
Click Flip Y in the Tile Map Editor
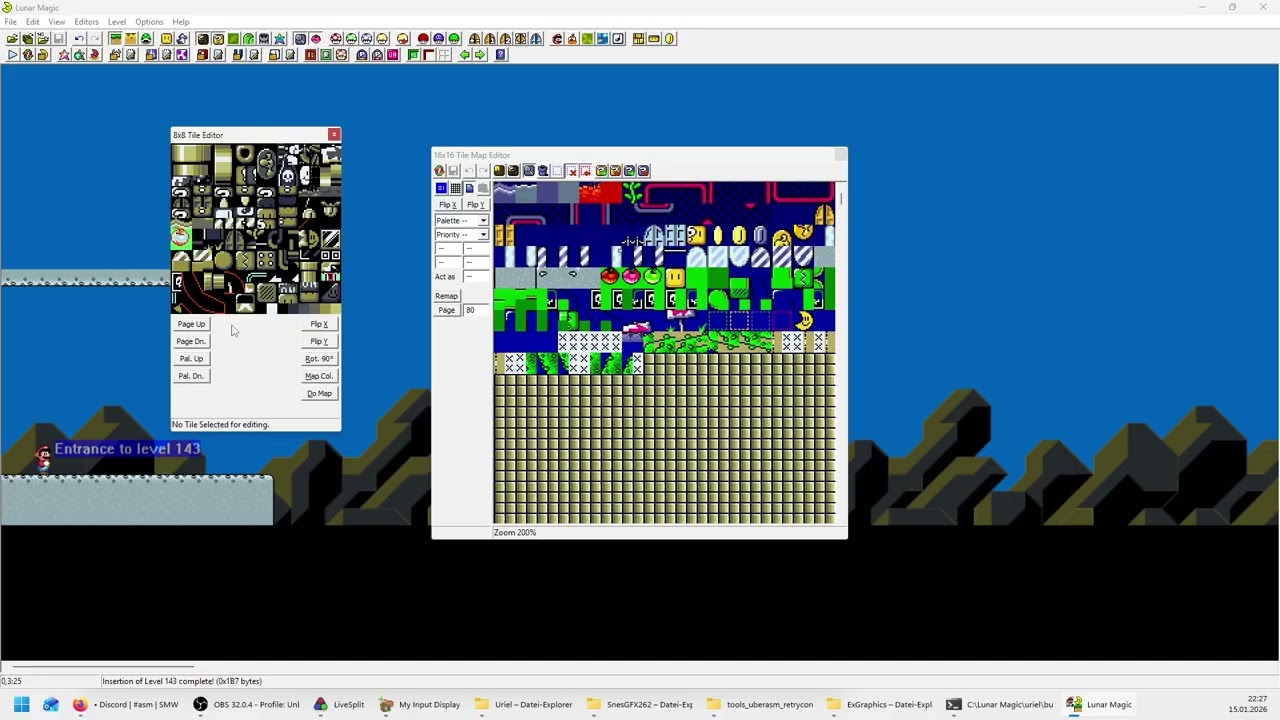[475, 204]
